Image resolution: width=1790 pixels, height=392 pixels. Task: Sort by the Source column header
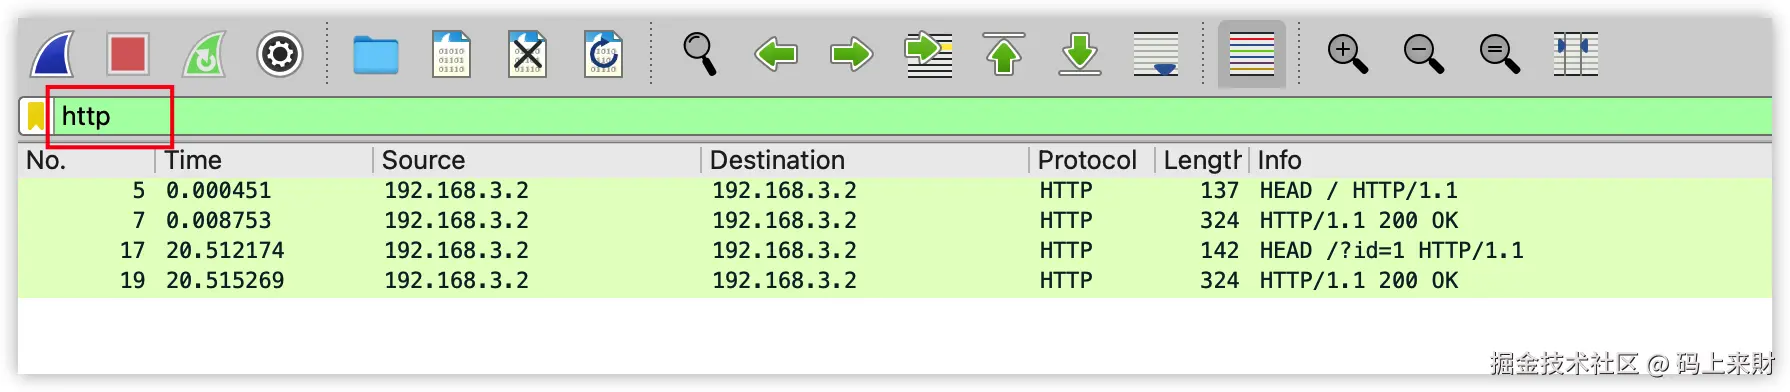coord(538,160)
